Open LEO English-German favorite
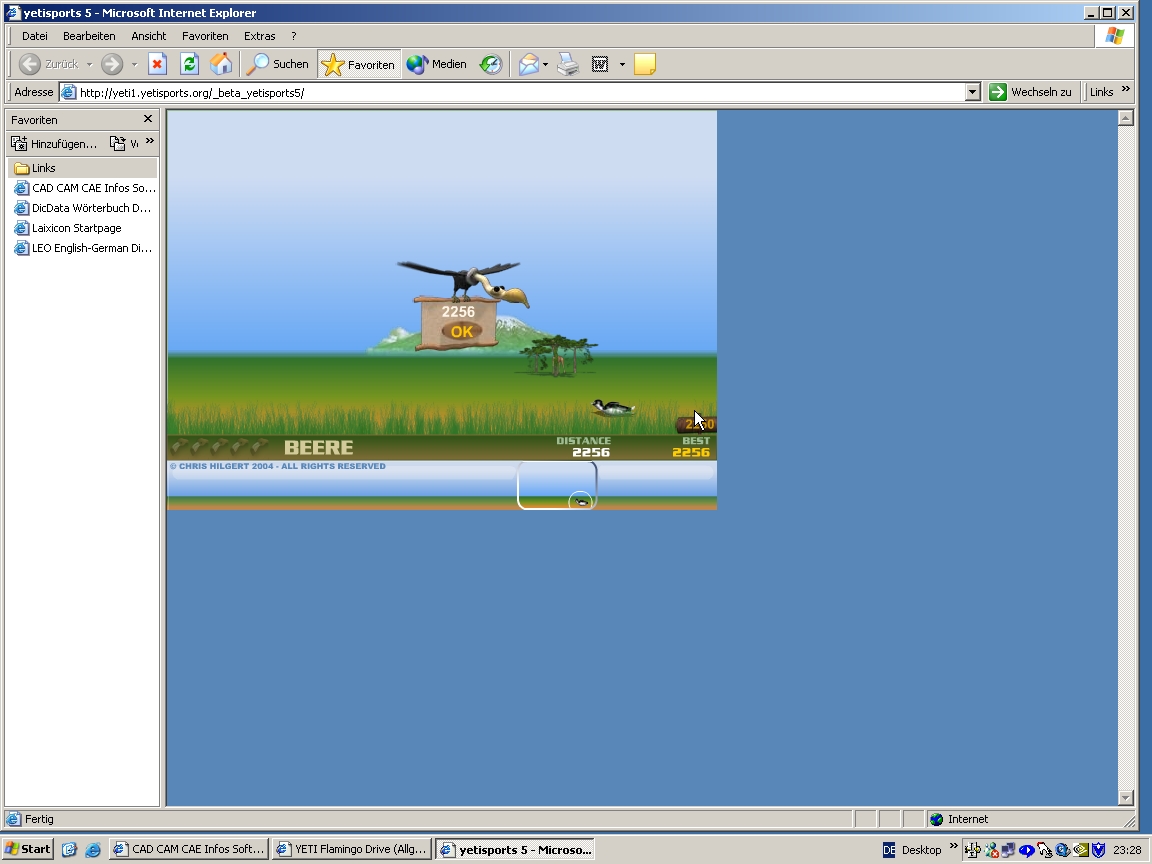 click(x=84, y=248)
